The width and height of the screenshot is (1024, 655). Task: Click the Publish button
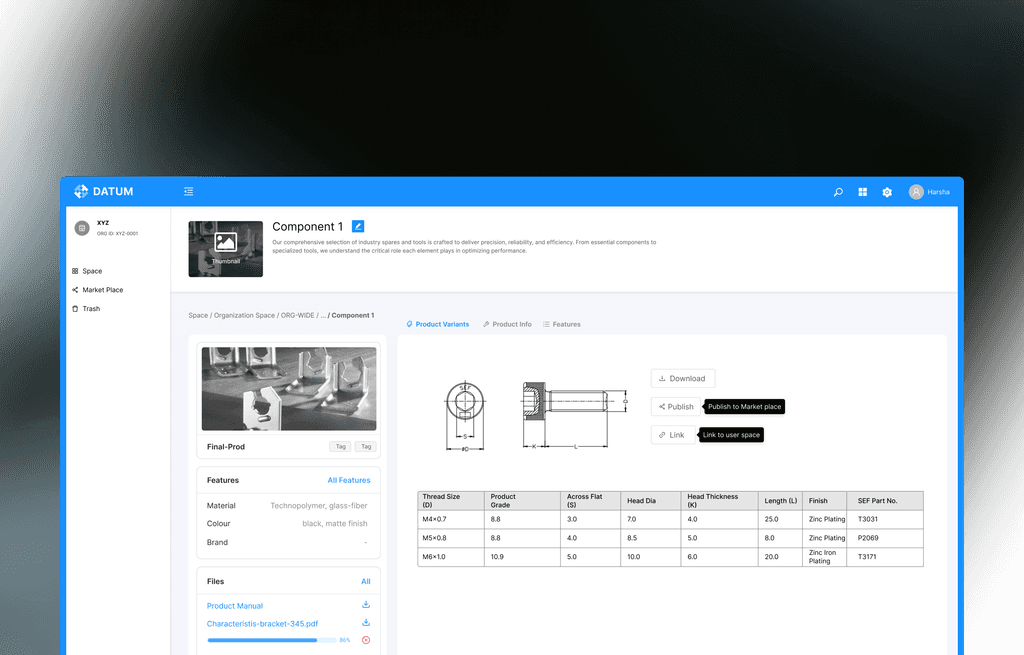point(675,406)
